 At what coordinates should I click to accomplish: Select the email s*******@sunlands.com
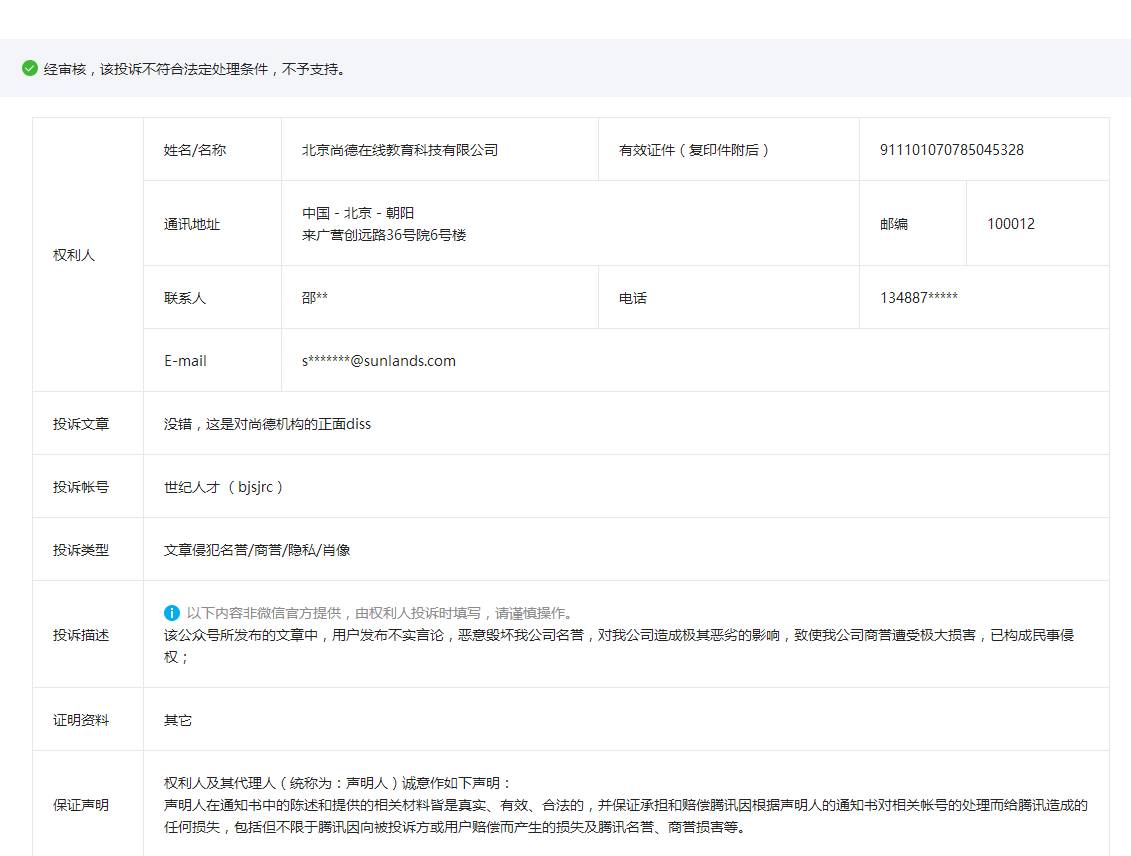click(379, 361)
